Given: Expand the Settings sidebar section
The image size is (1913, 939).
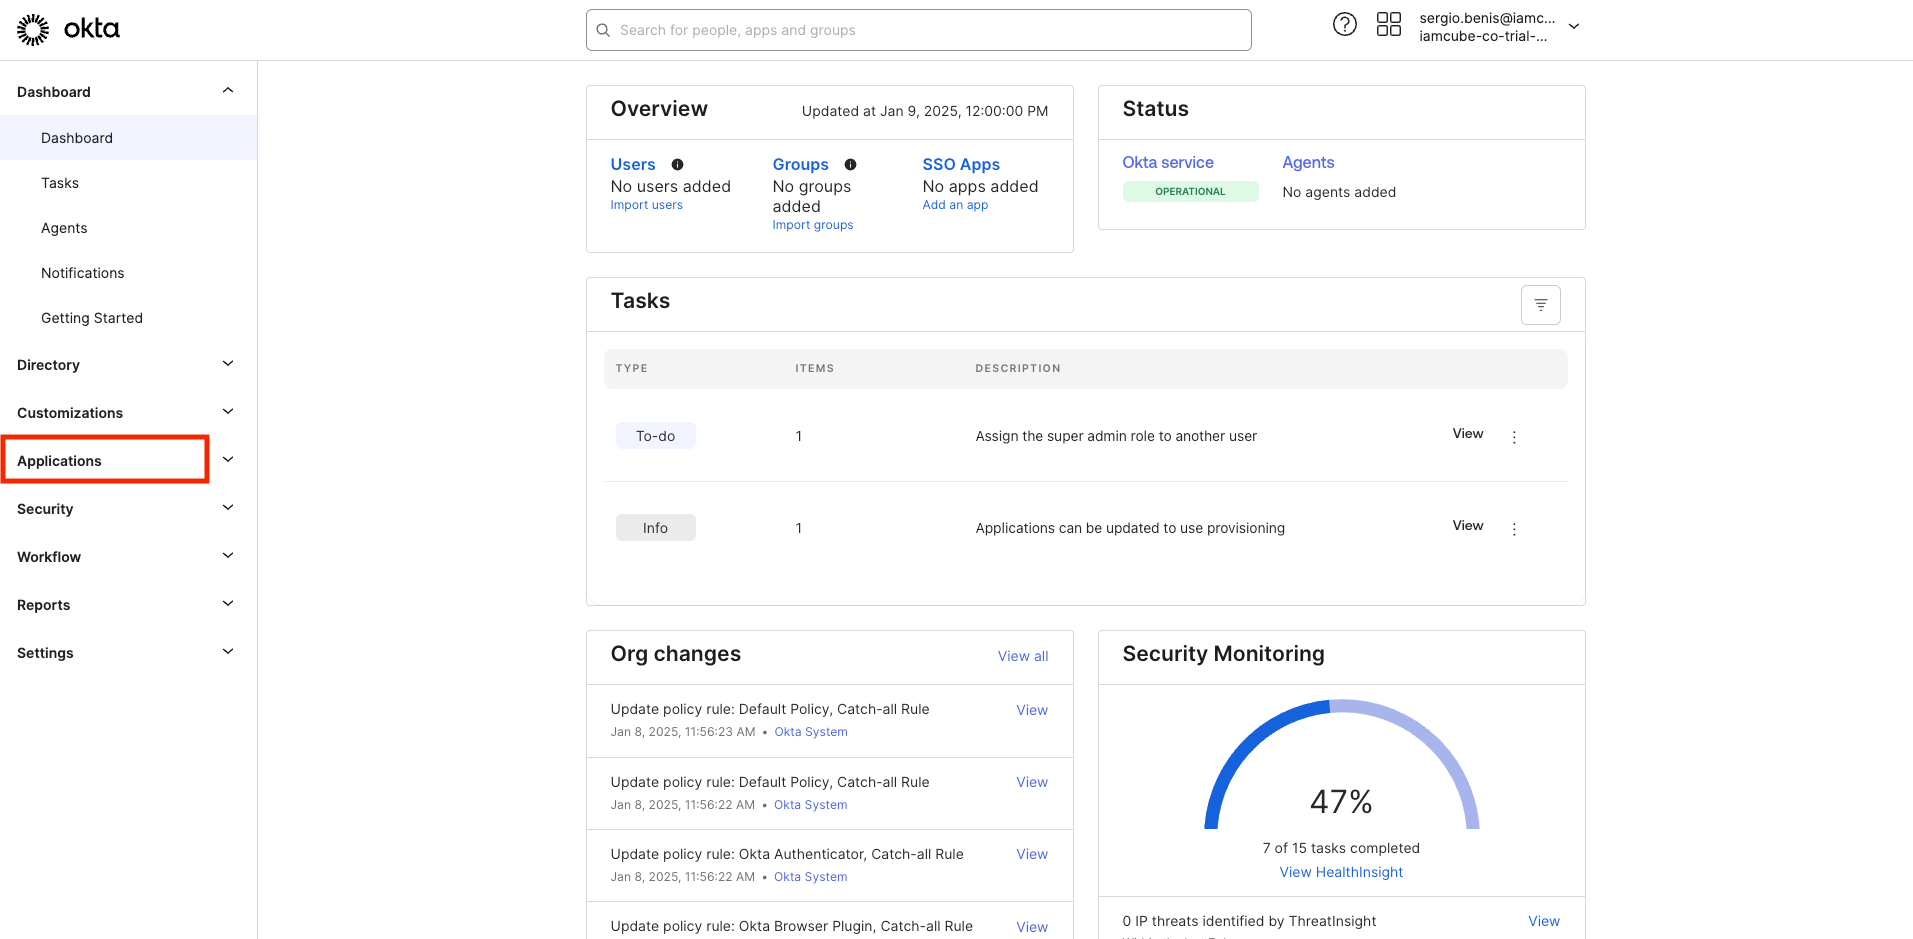Looking at the screenshot, I should (x=228, y=652).
